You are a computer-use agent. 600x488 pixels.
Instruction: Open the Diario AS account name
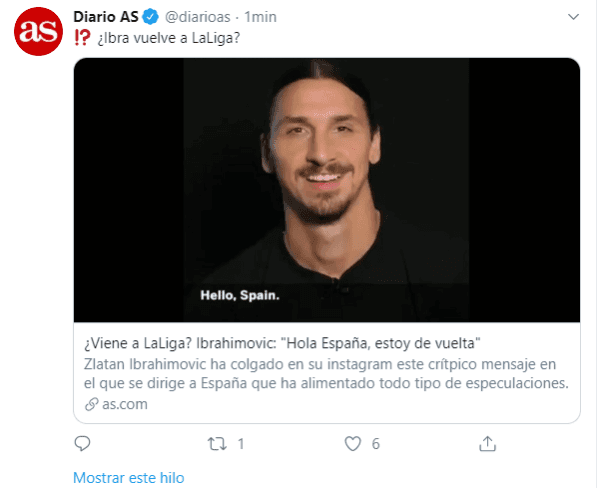pyautogui.click(x=106, y=17)
